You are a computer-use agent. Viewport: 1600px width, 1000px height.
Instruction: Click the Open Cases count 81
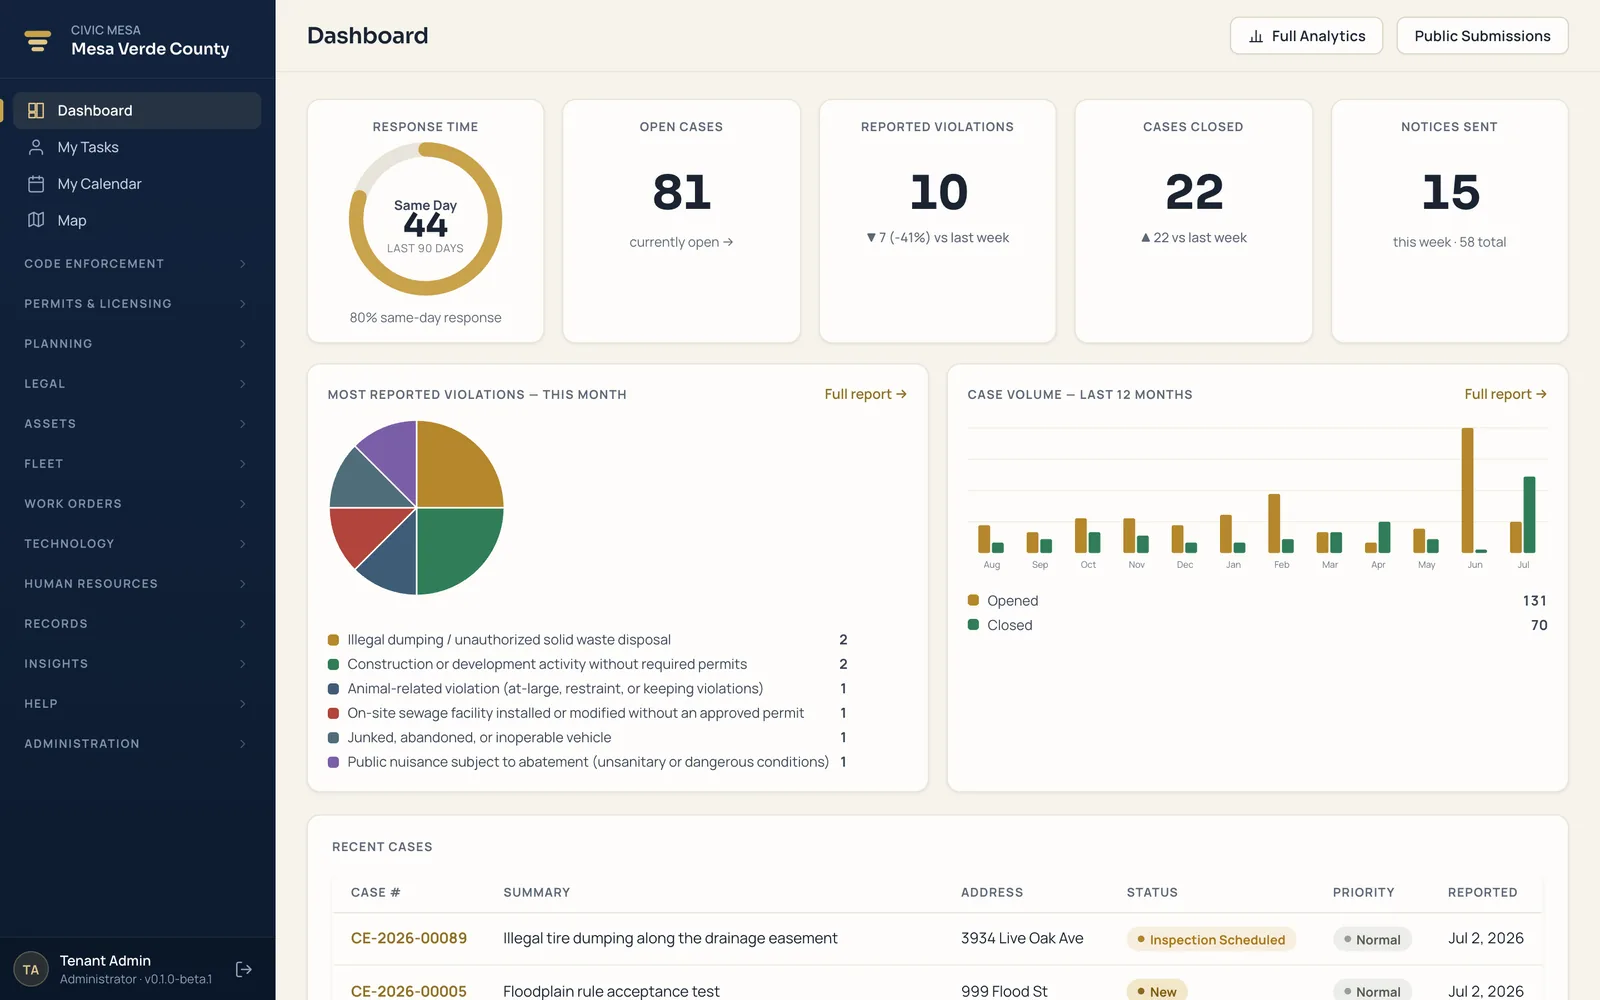[682, 192]
